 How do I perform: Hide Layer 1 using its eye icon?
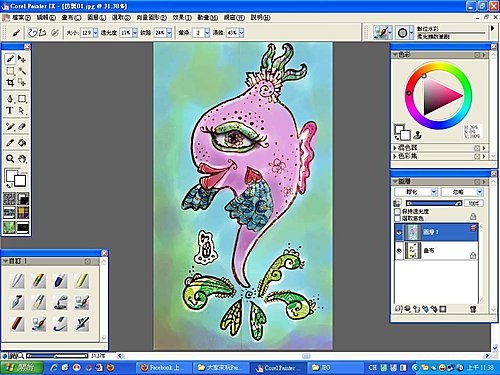pyautogui.click(x=399, y=232)
